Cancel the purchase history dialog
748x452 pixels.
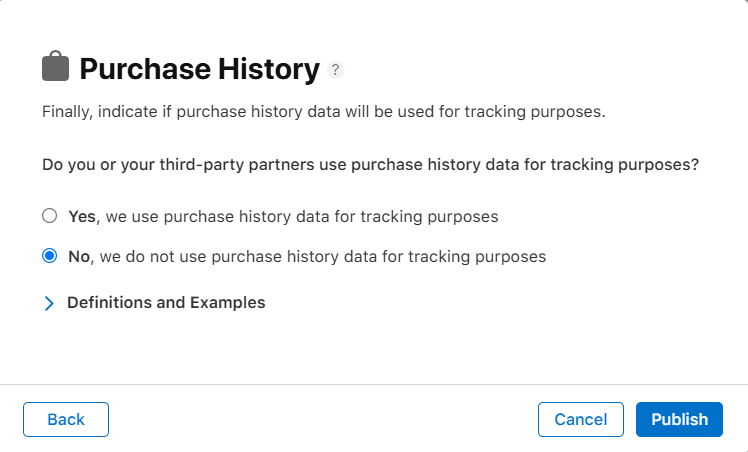[x=580, y=419]
